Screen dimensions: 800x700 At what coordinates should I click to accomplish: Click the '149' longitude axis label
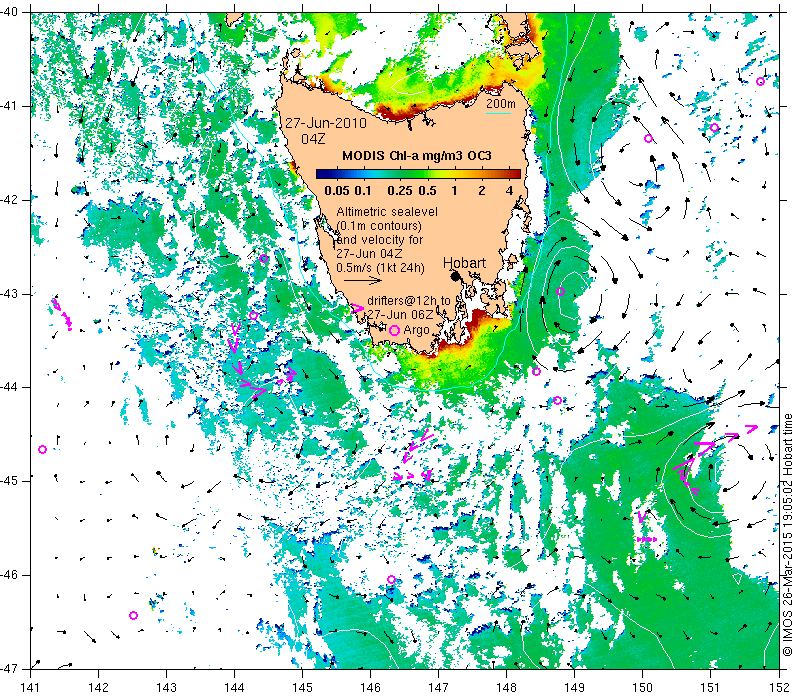574,688
